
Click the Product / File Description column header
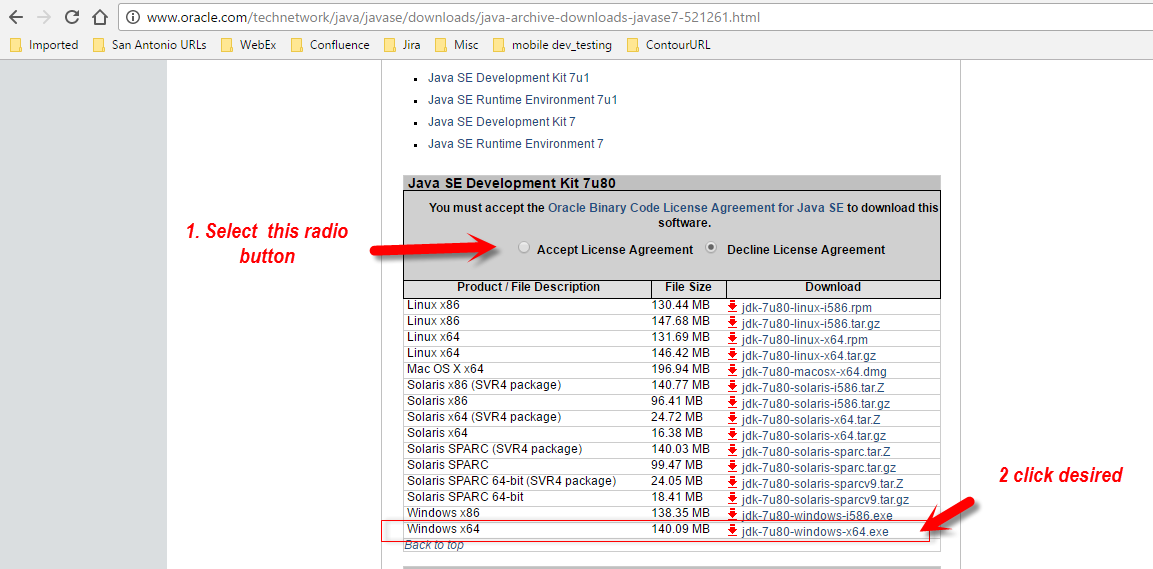tap(528, 287)
